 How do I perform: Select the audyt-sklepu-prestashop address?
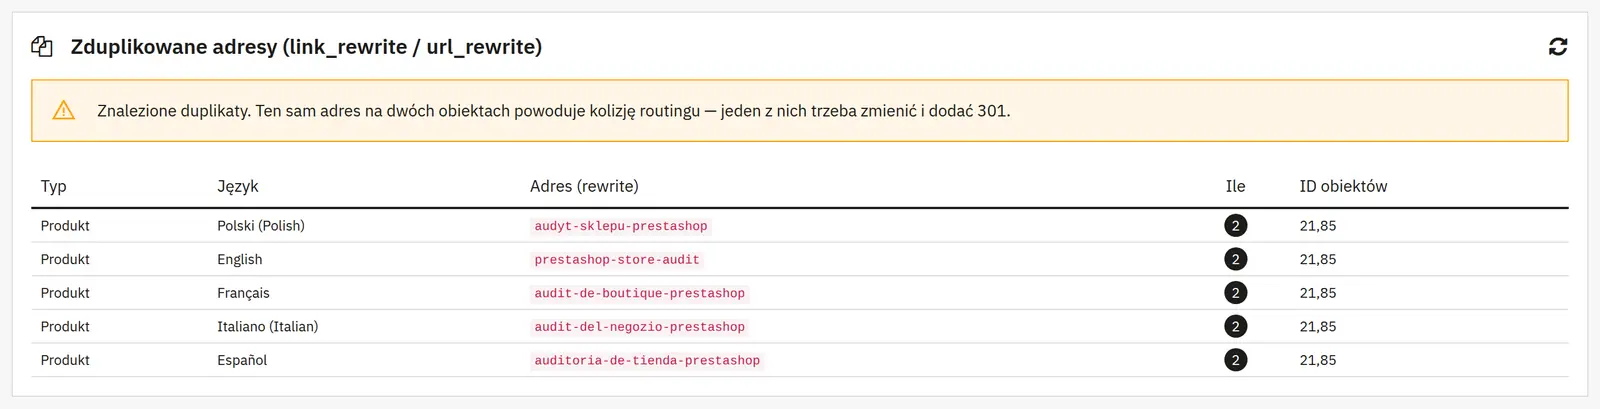point(621,226)
